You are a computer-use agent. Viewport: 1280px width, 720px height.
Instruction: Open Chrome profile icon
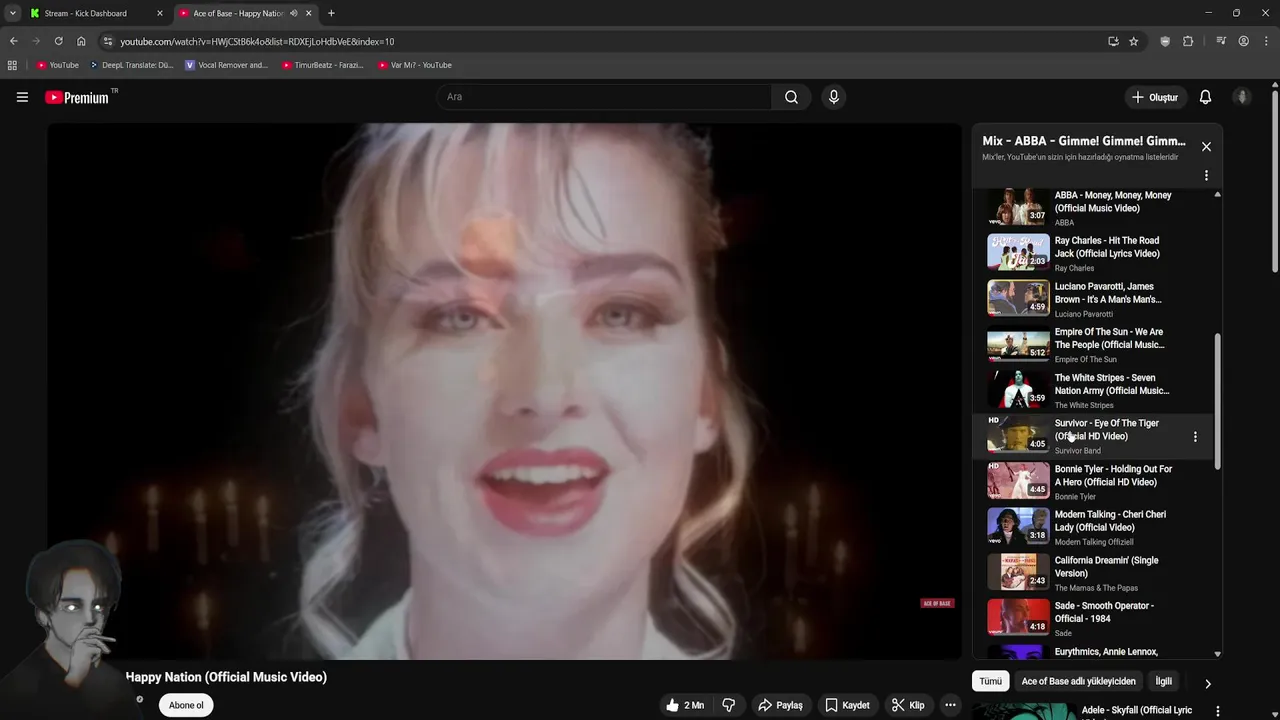[x=1243, y=41]
